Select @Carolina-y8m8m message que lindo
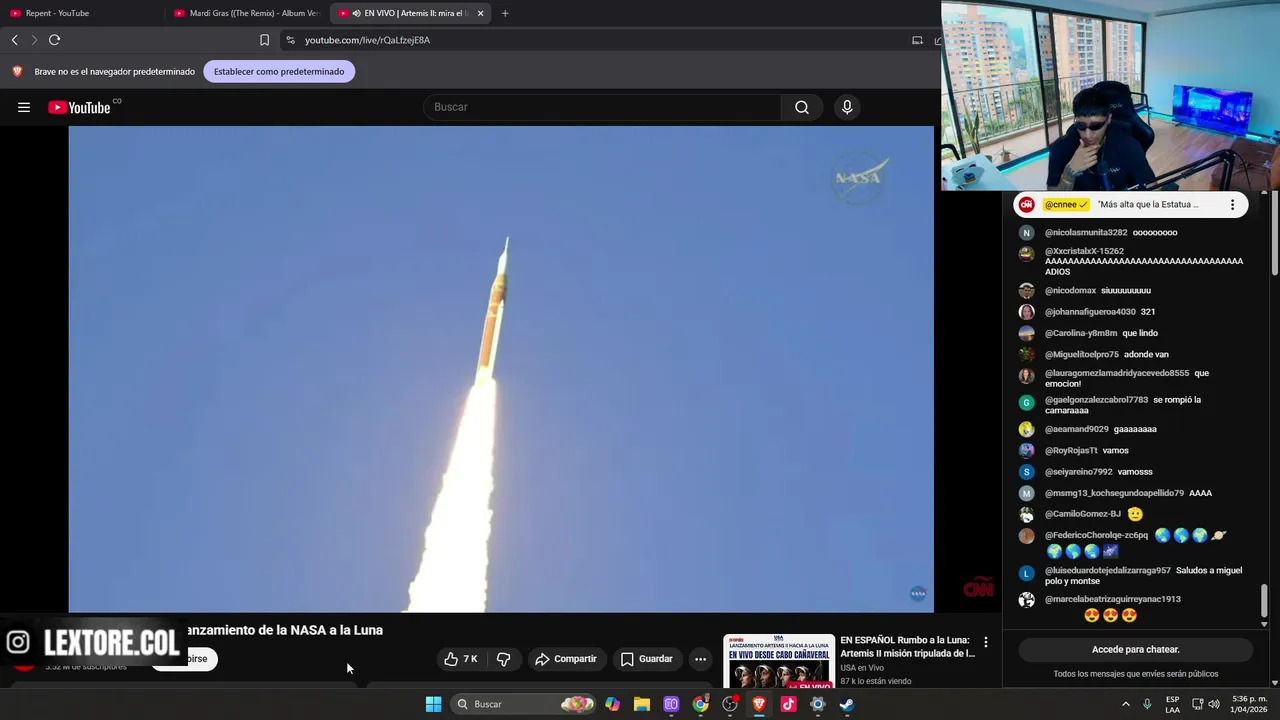Viewport: 1280px width, 720px height. pos(1101,333)
